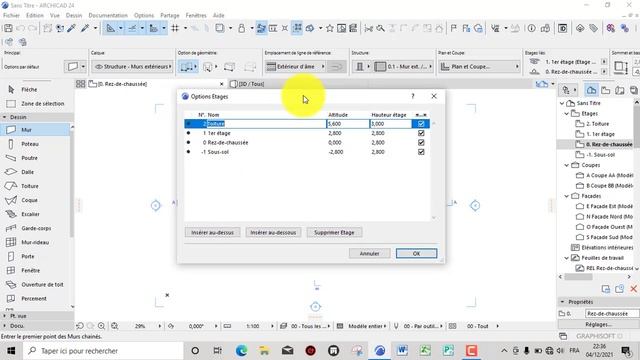The height and width of the screenshot is (360, 640).
Task: Click the delete red X in navigator
Action: pyautogui.click(x=633, y=289)
